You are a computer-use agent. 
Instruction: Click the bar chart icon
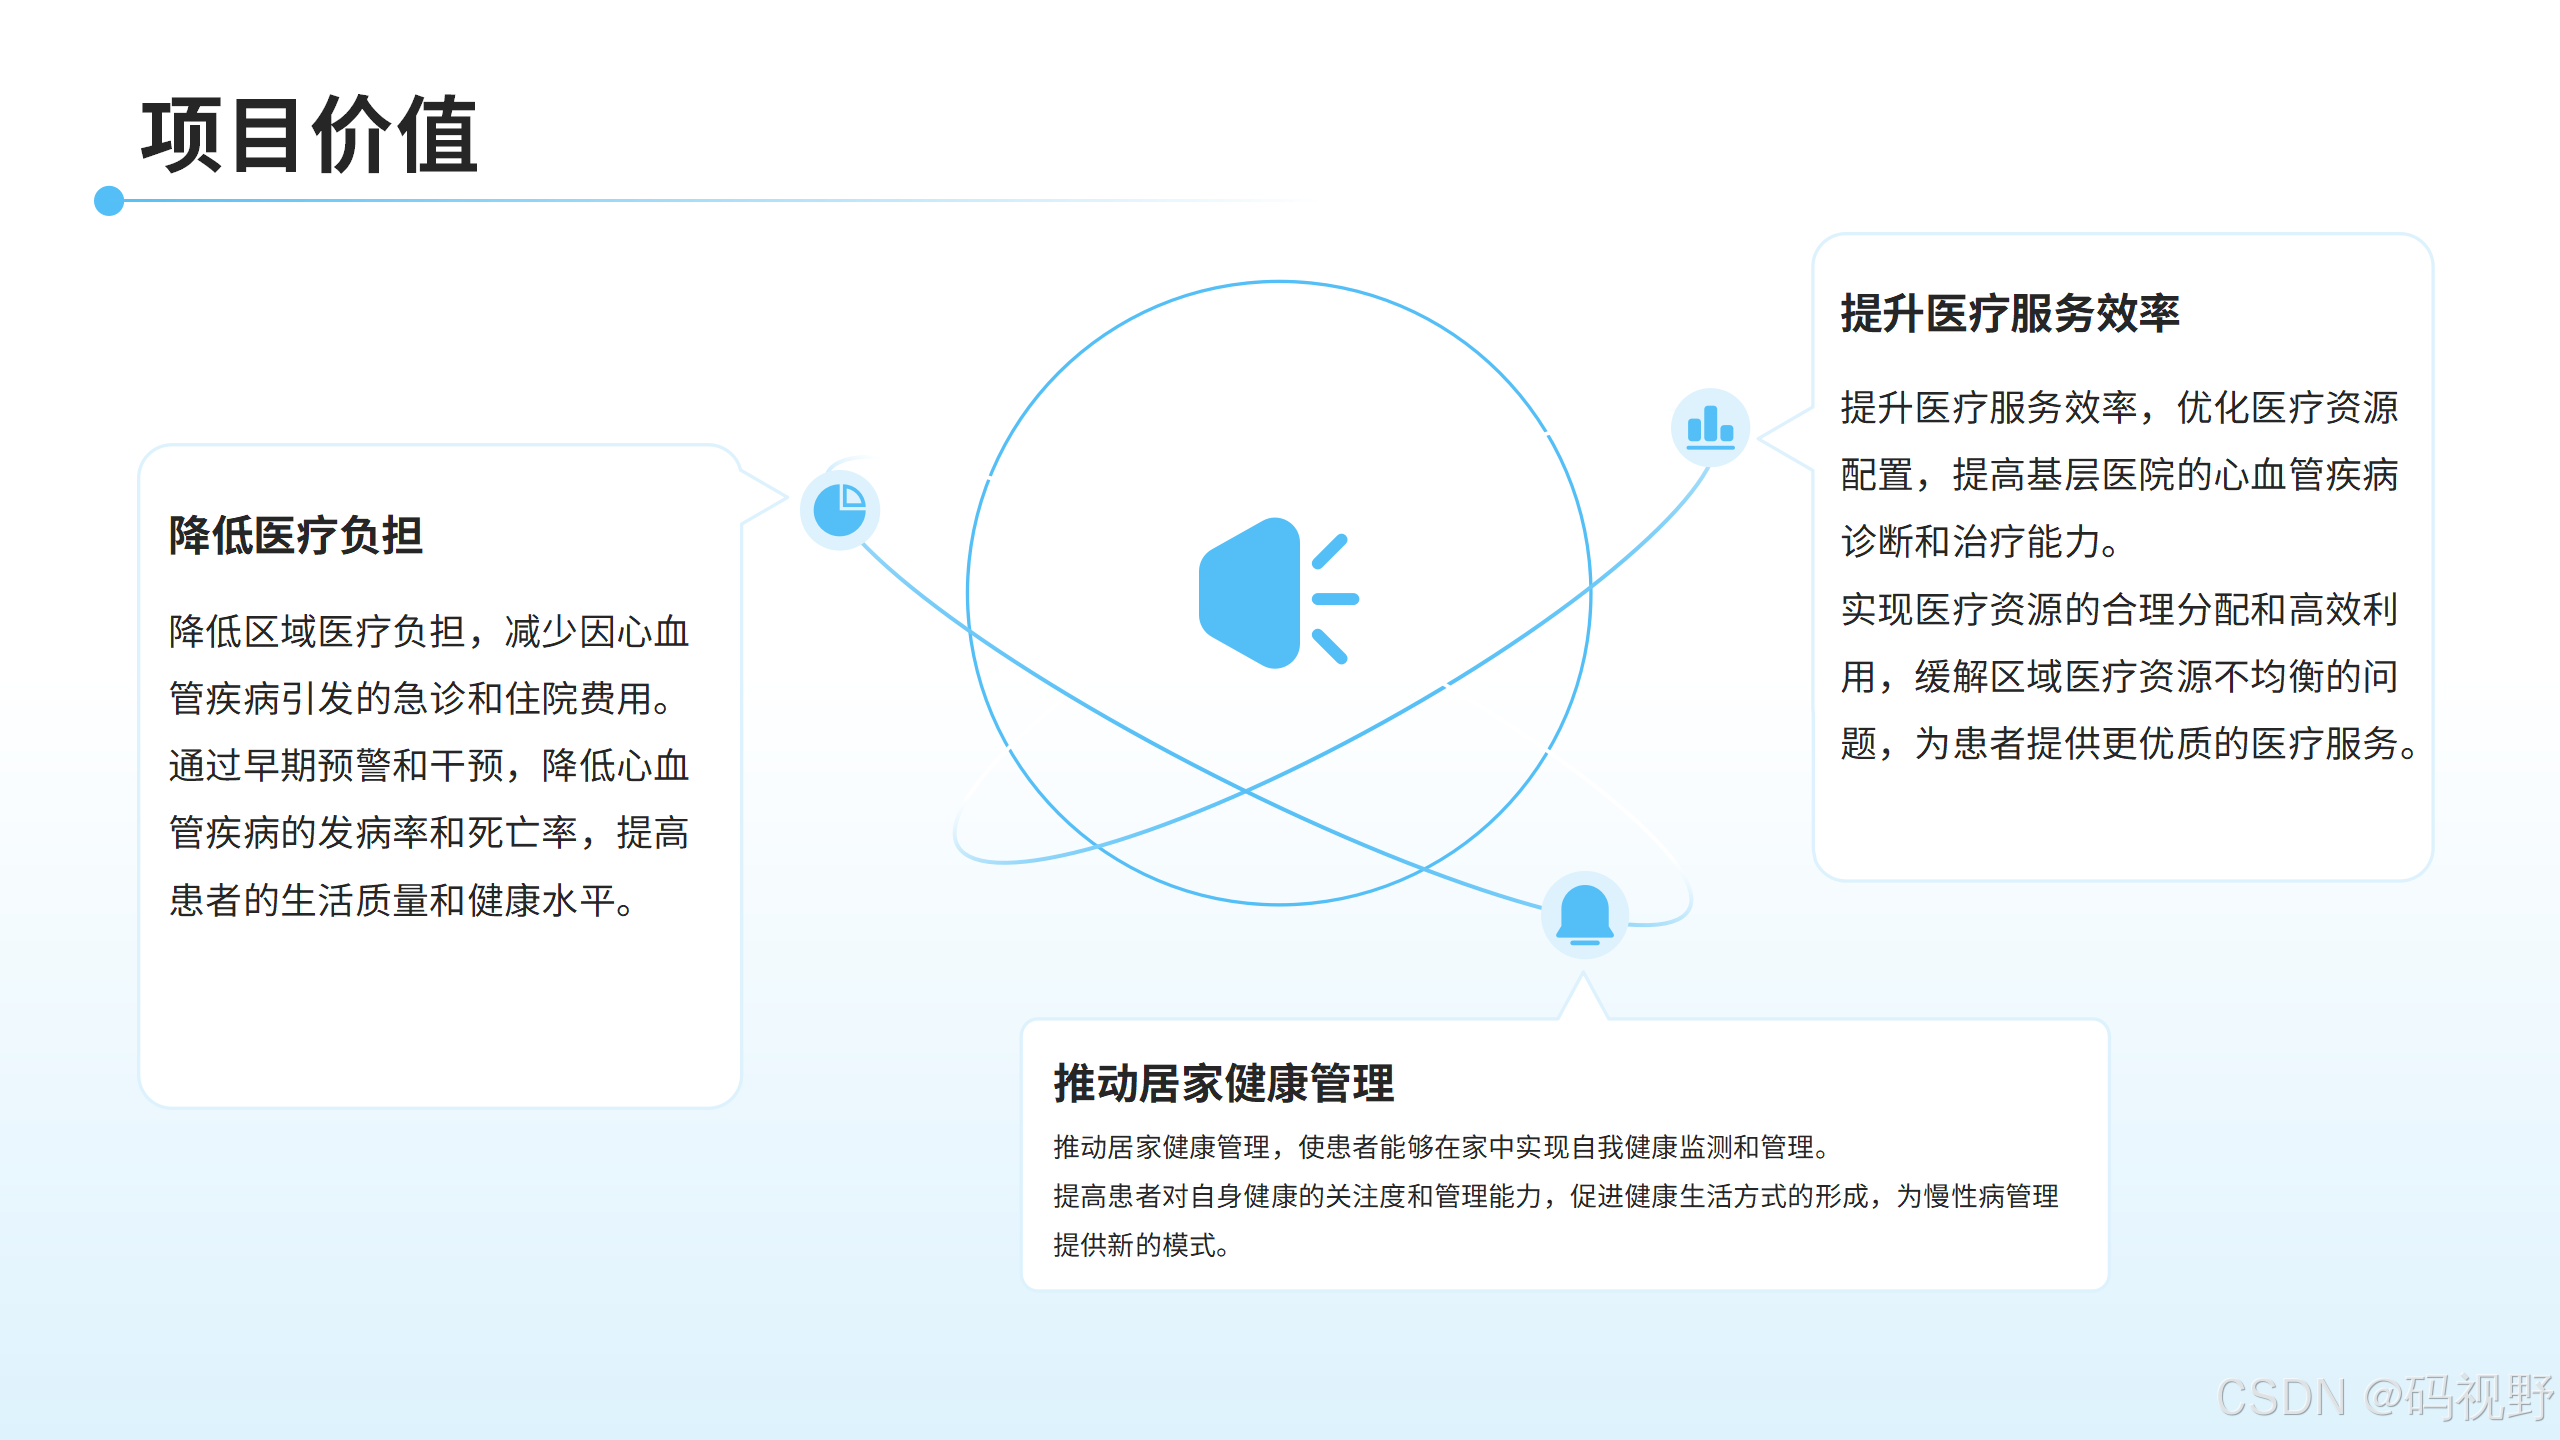click(x=1710, y=427)
